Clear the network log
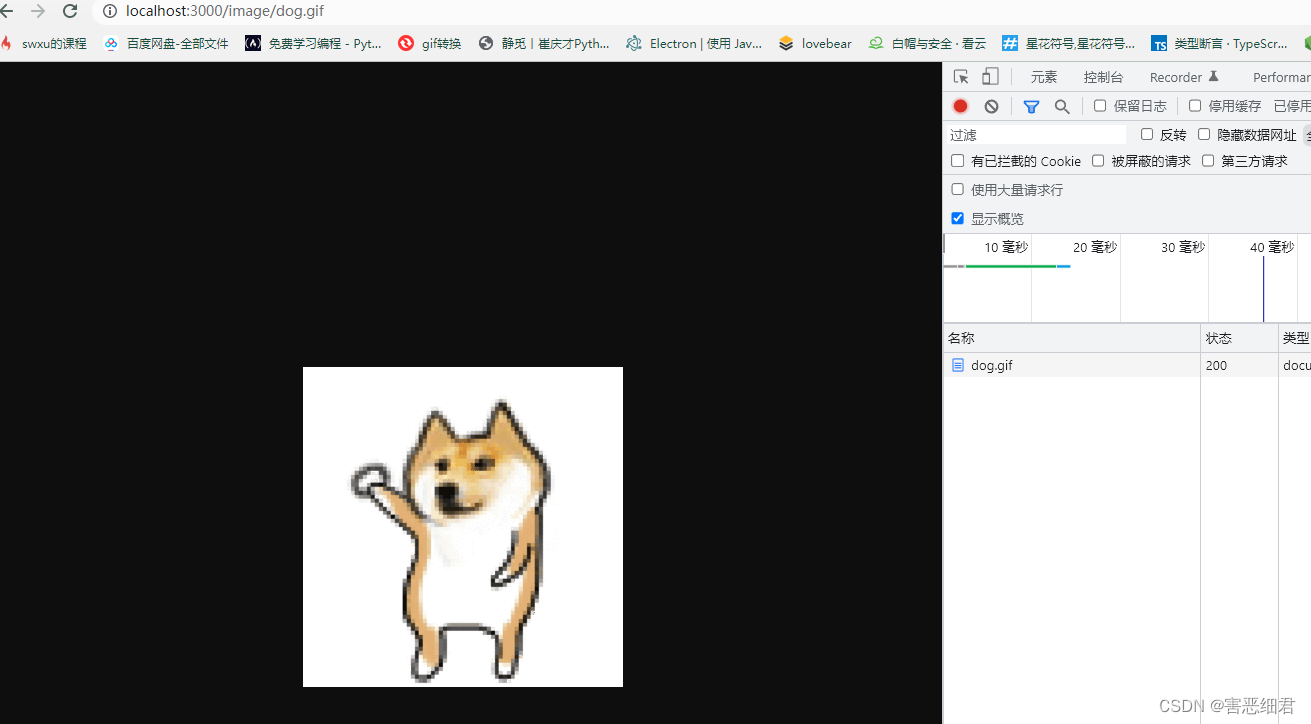Image resolution: width=1311 pixels, height=724 pixels. [x=991, y=106]
